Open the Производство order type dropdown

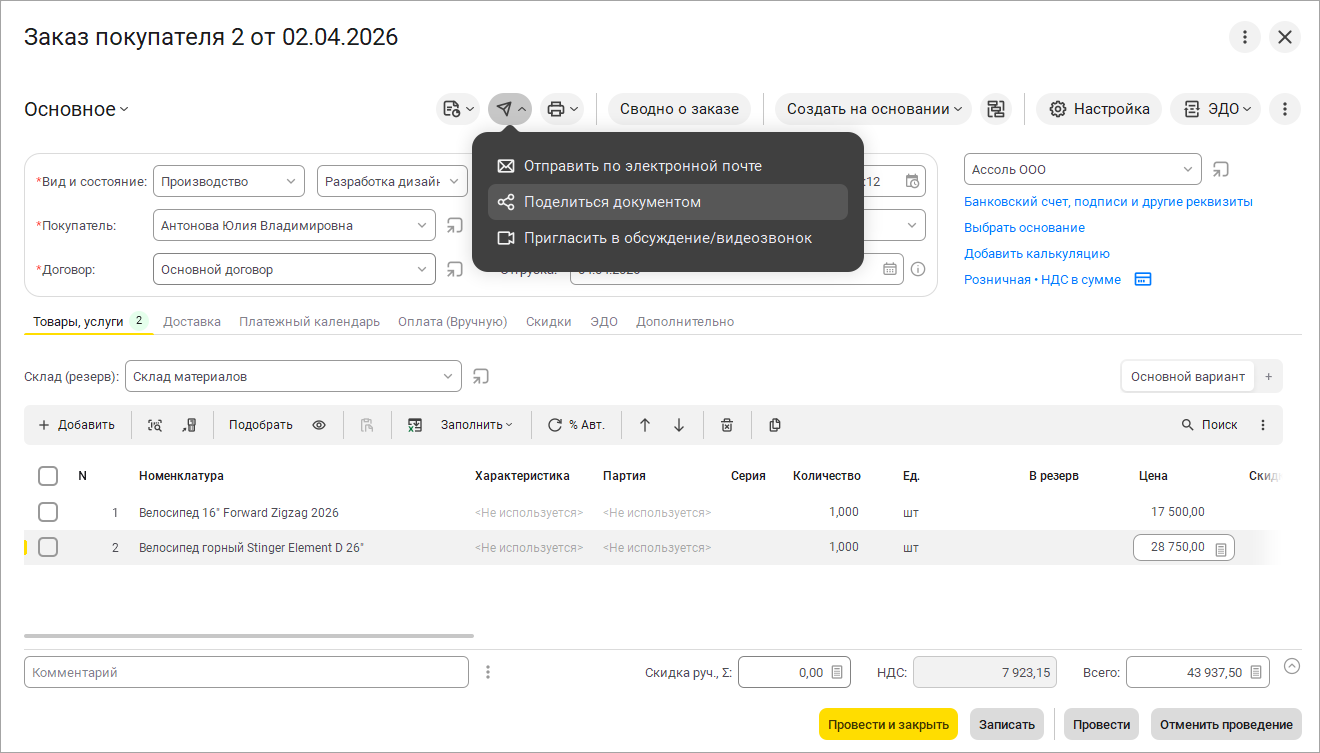(x=291, y=182)
